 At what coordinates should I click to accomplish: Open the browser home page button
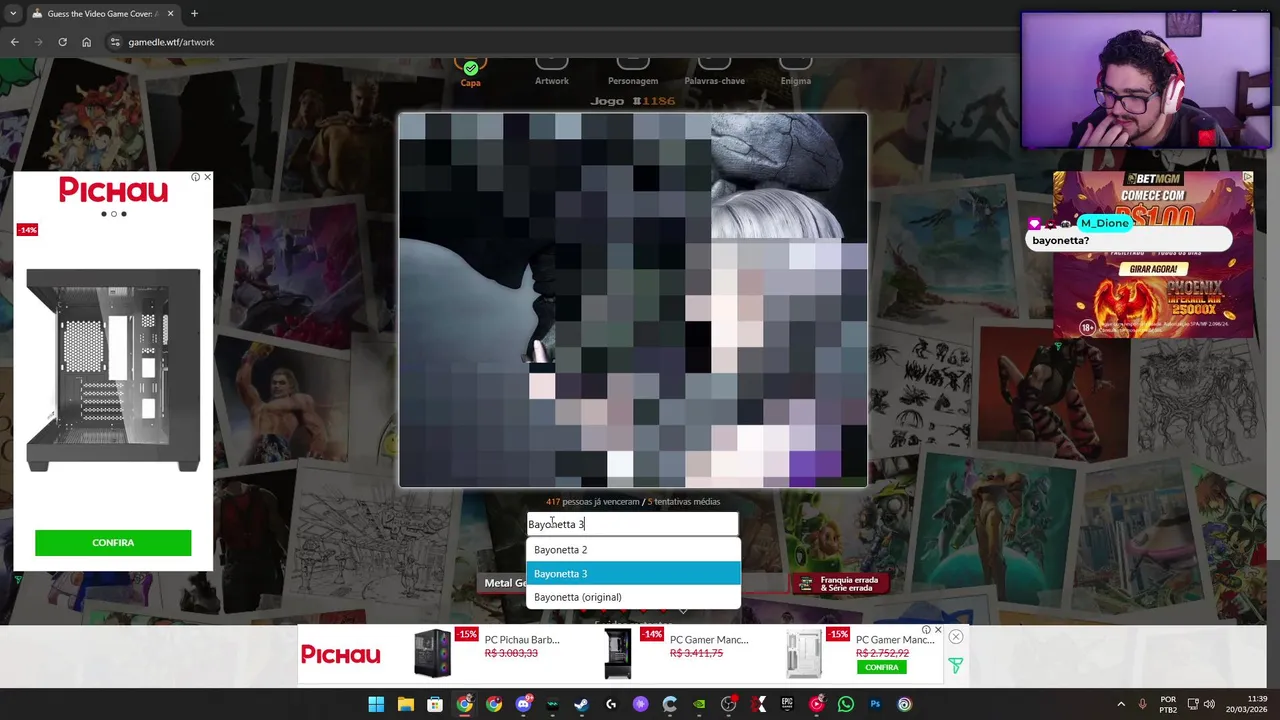(86, 42)
